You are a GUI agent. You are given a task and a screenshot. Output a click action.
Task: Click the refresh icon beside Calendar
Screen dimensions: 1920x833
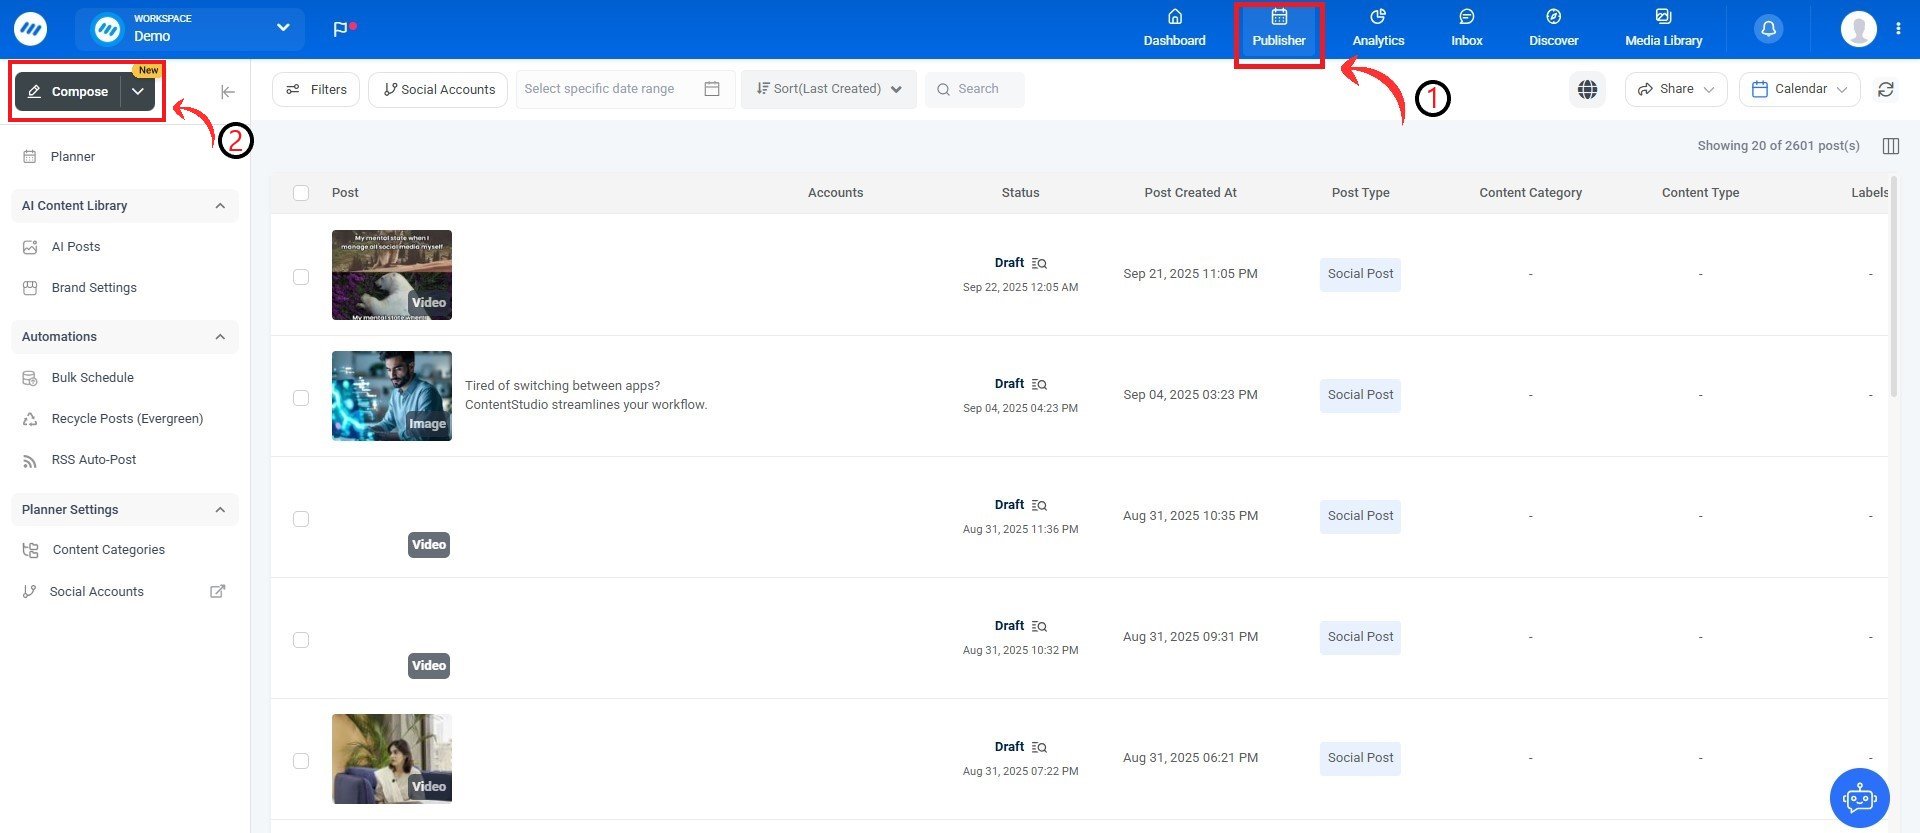(1885, 89)
